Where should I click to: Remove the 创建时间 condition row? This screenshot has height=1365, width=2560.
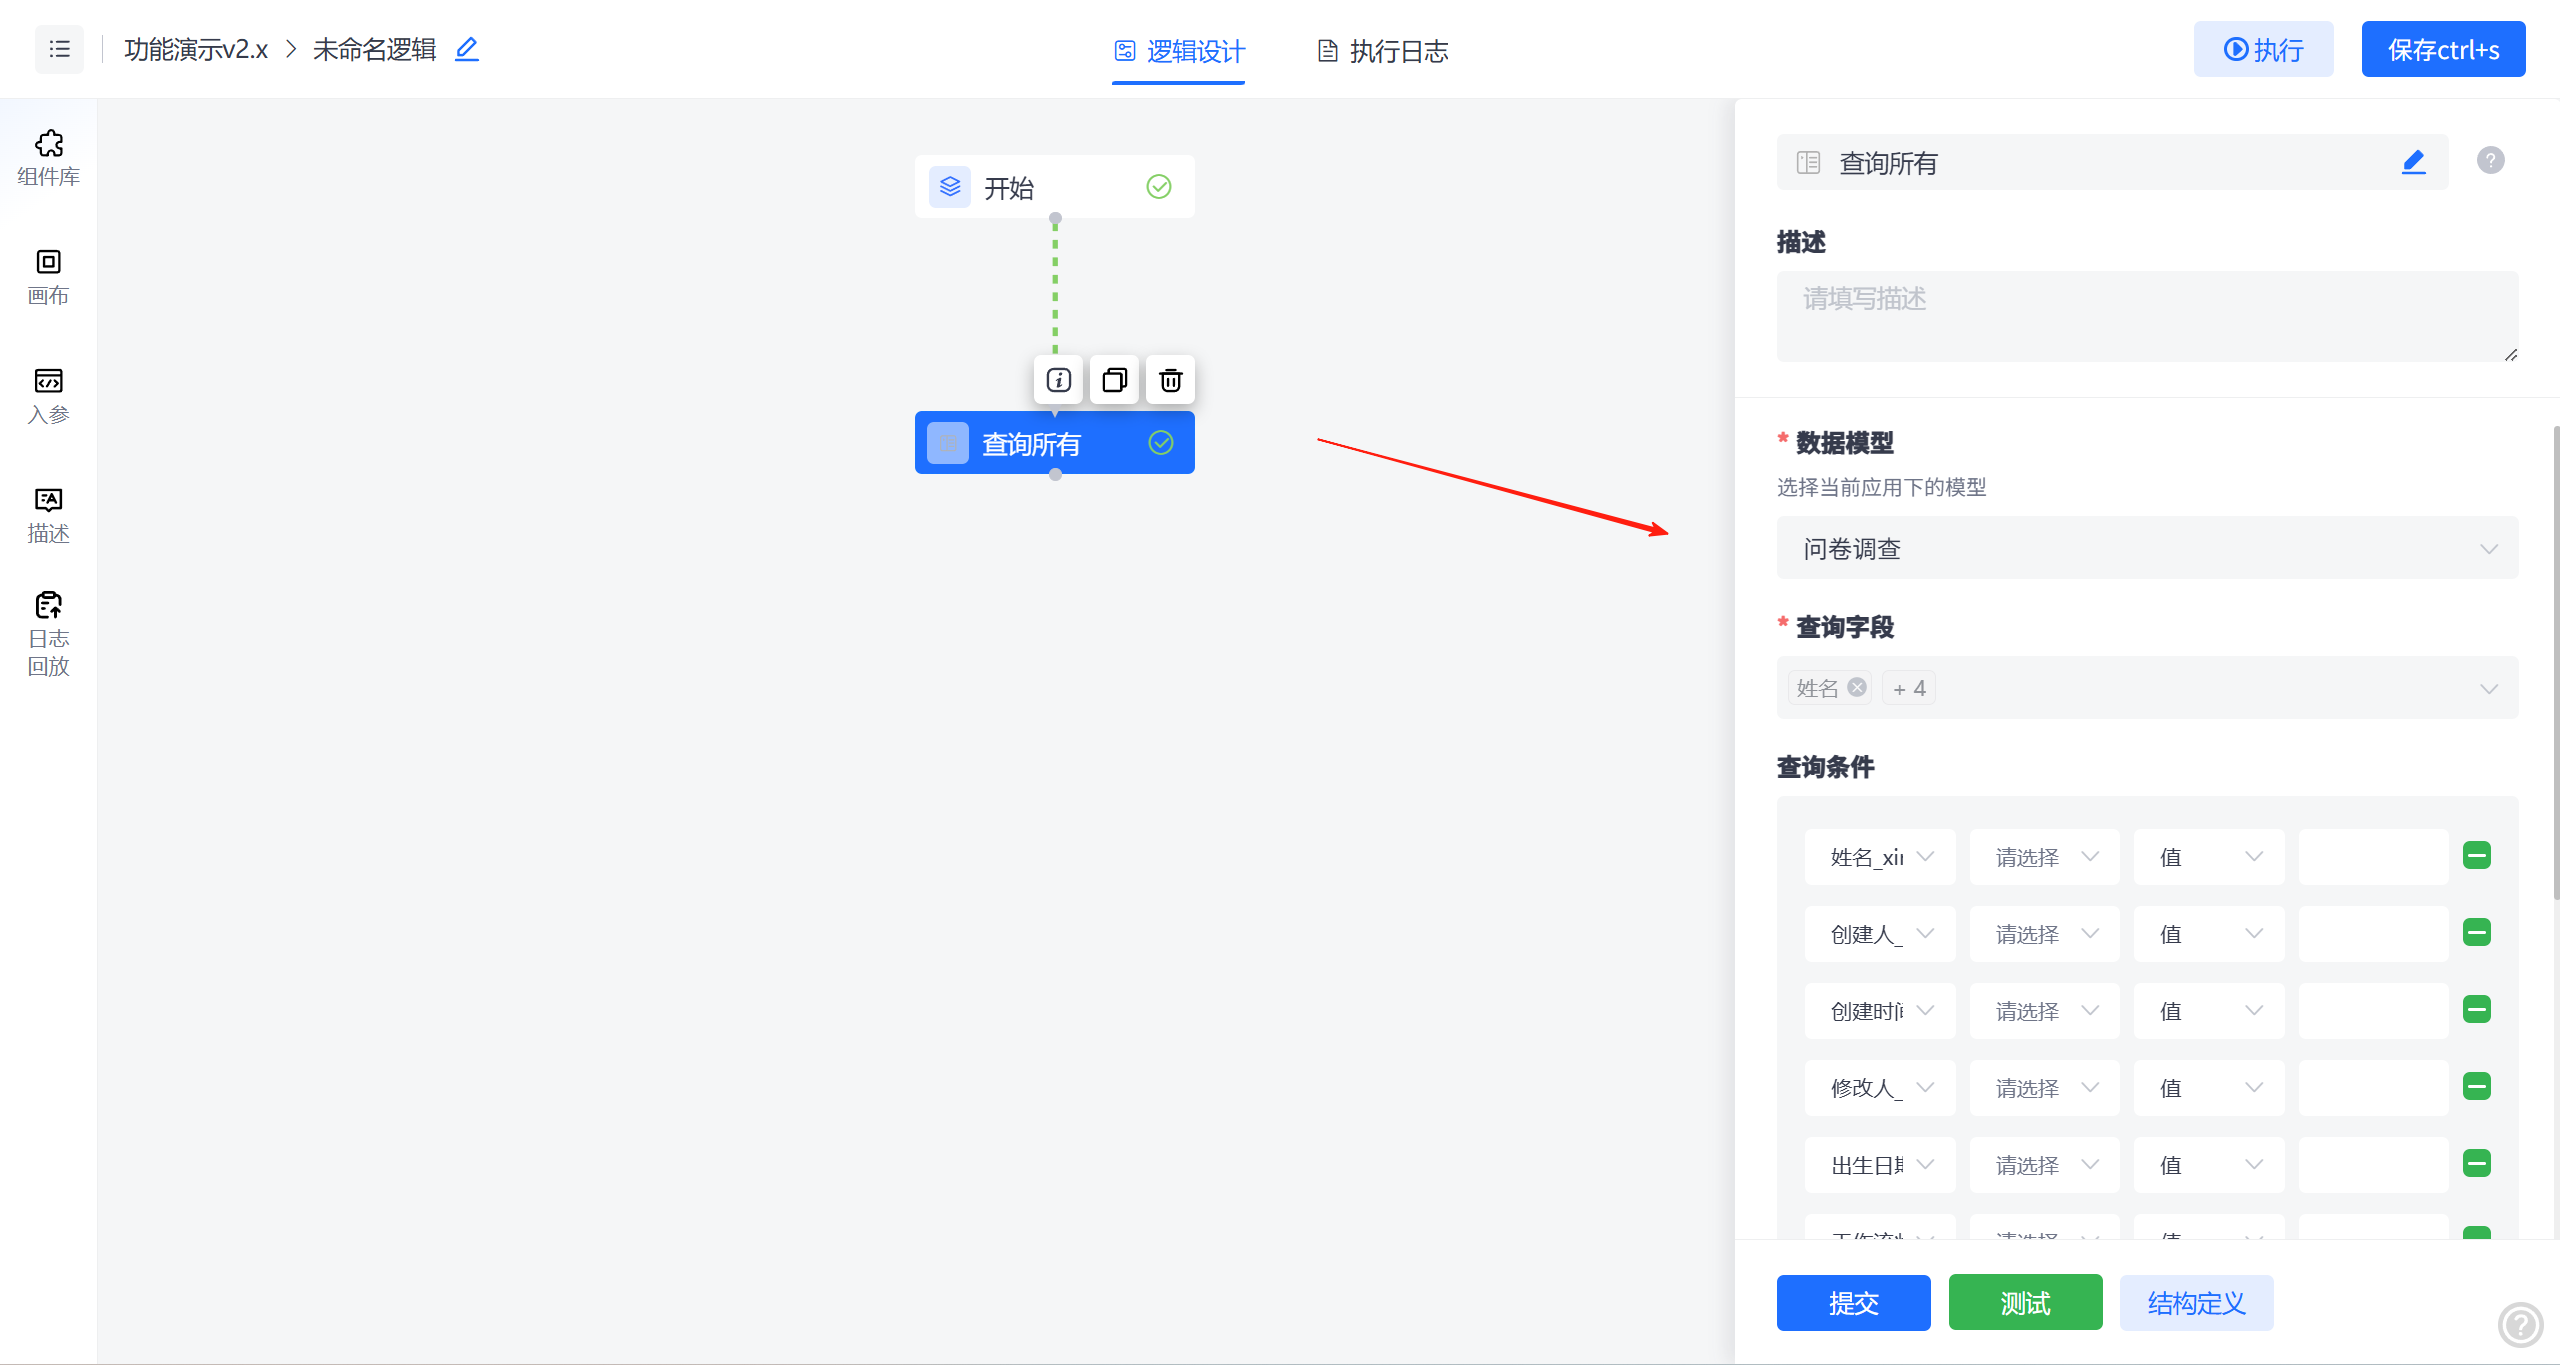(x=2476, y=1009)
